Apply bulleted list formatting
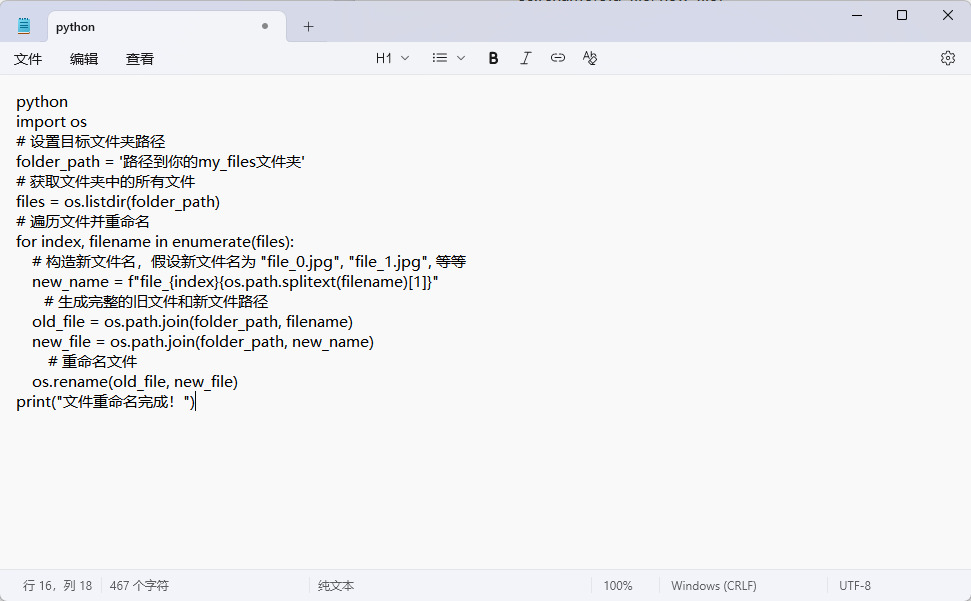The height and width of the screenshot is (601, 971). 440,58
